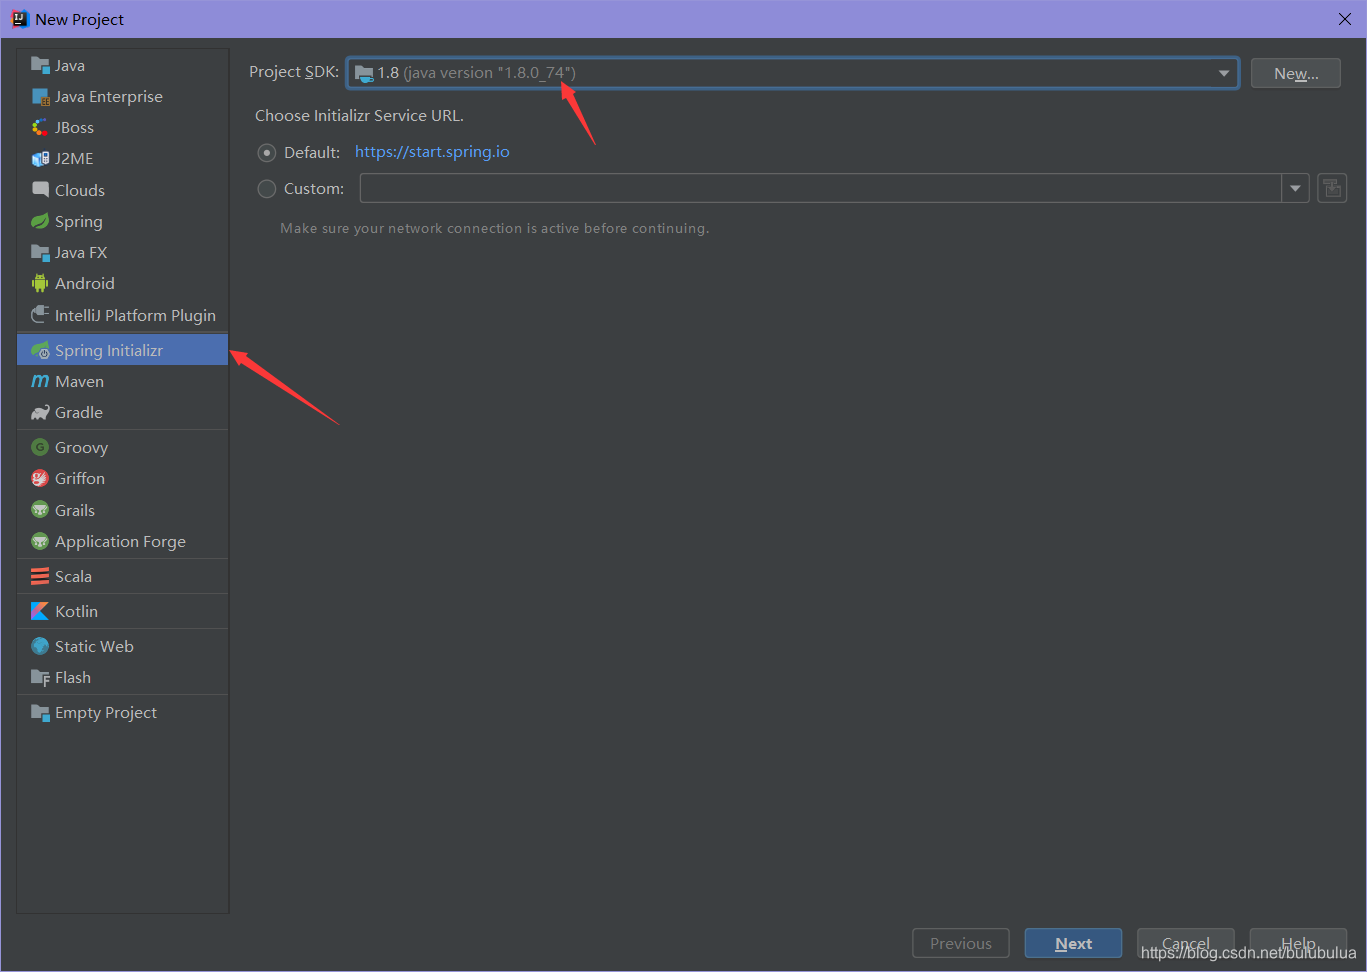The image size is (1367, 972).
Task: Click the Empty Project folder icon
Action: [40, 712]
